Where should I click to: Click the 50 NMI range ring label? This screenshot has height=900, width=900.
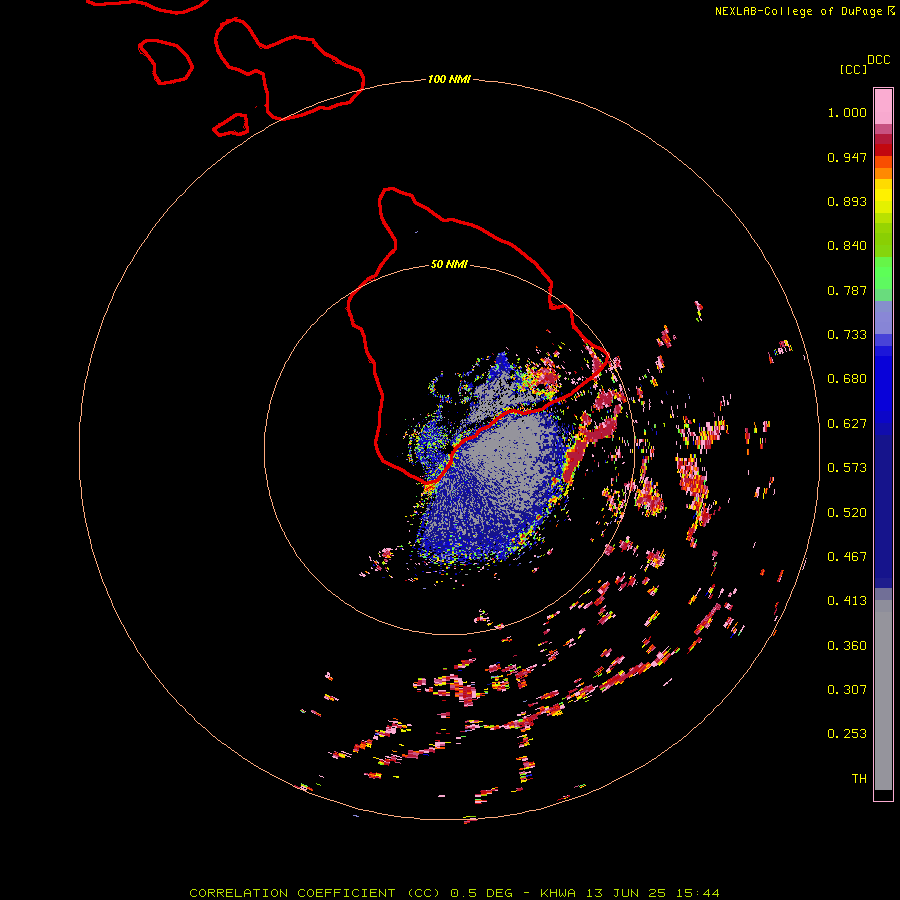tap(449, 264)
